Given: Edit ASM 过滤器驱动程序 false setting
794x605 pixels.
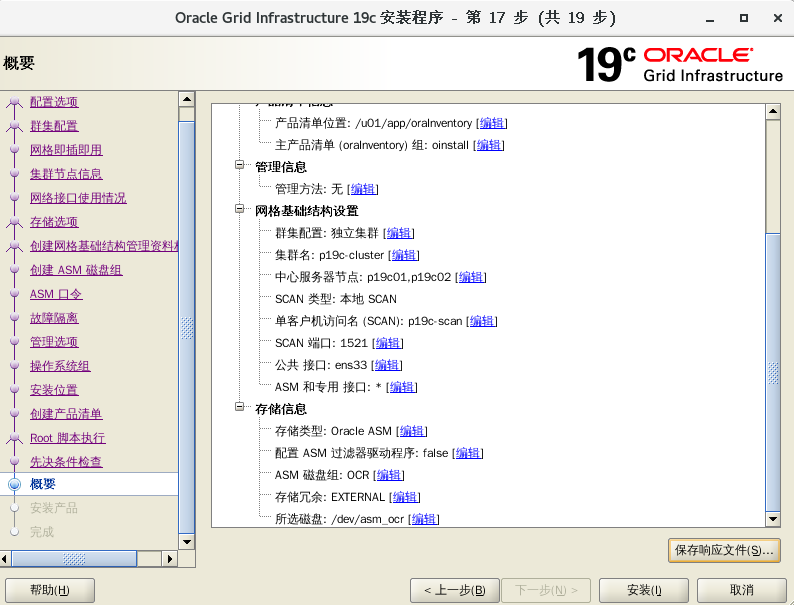Looking at the screenshot, I should point(468,453).
